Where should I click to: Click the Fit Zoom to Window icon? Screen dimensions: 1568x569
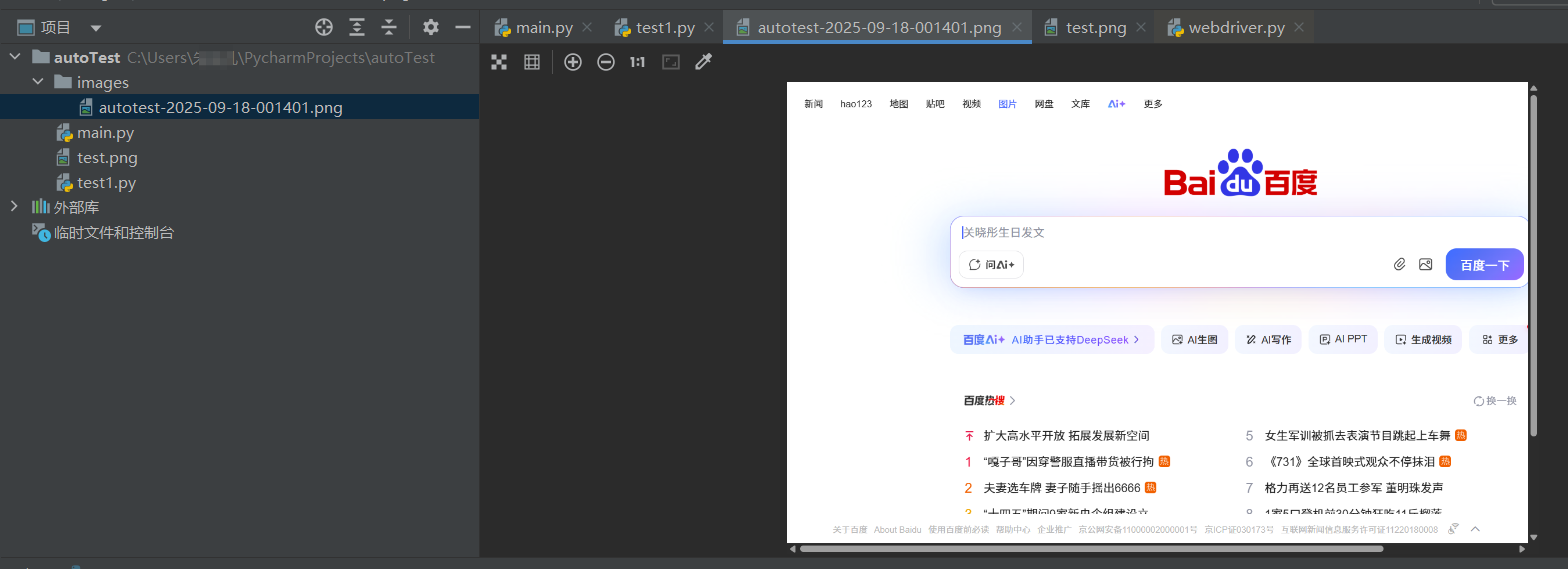tap(671, 62)
